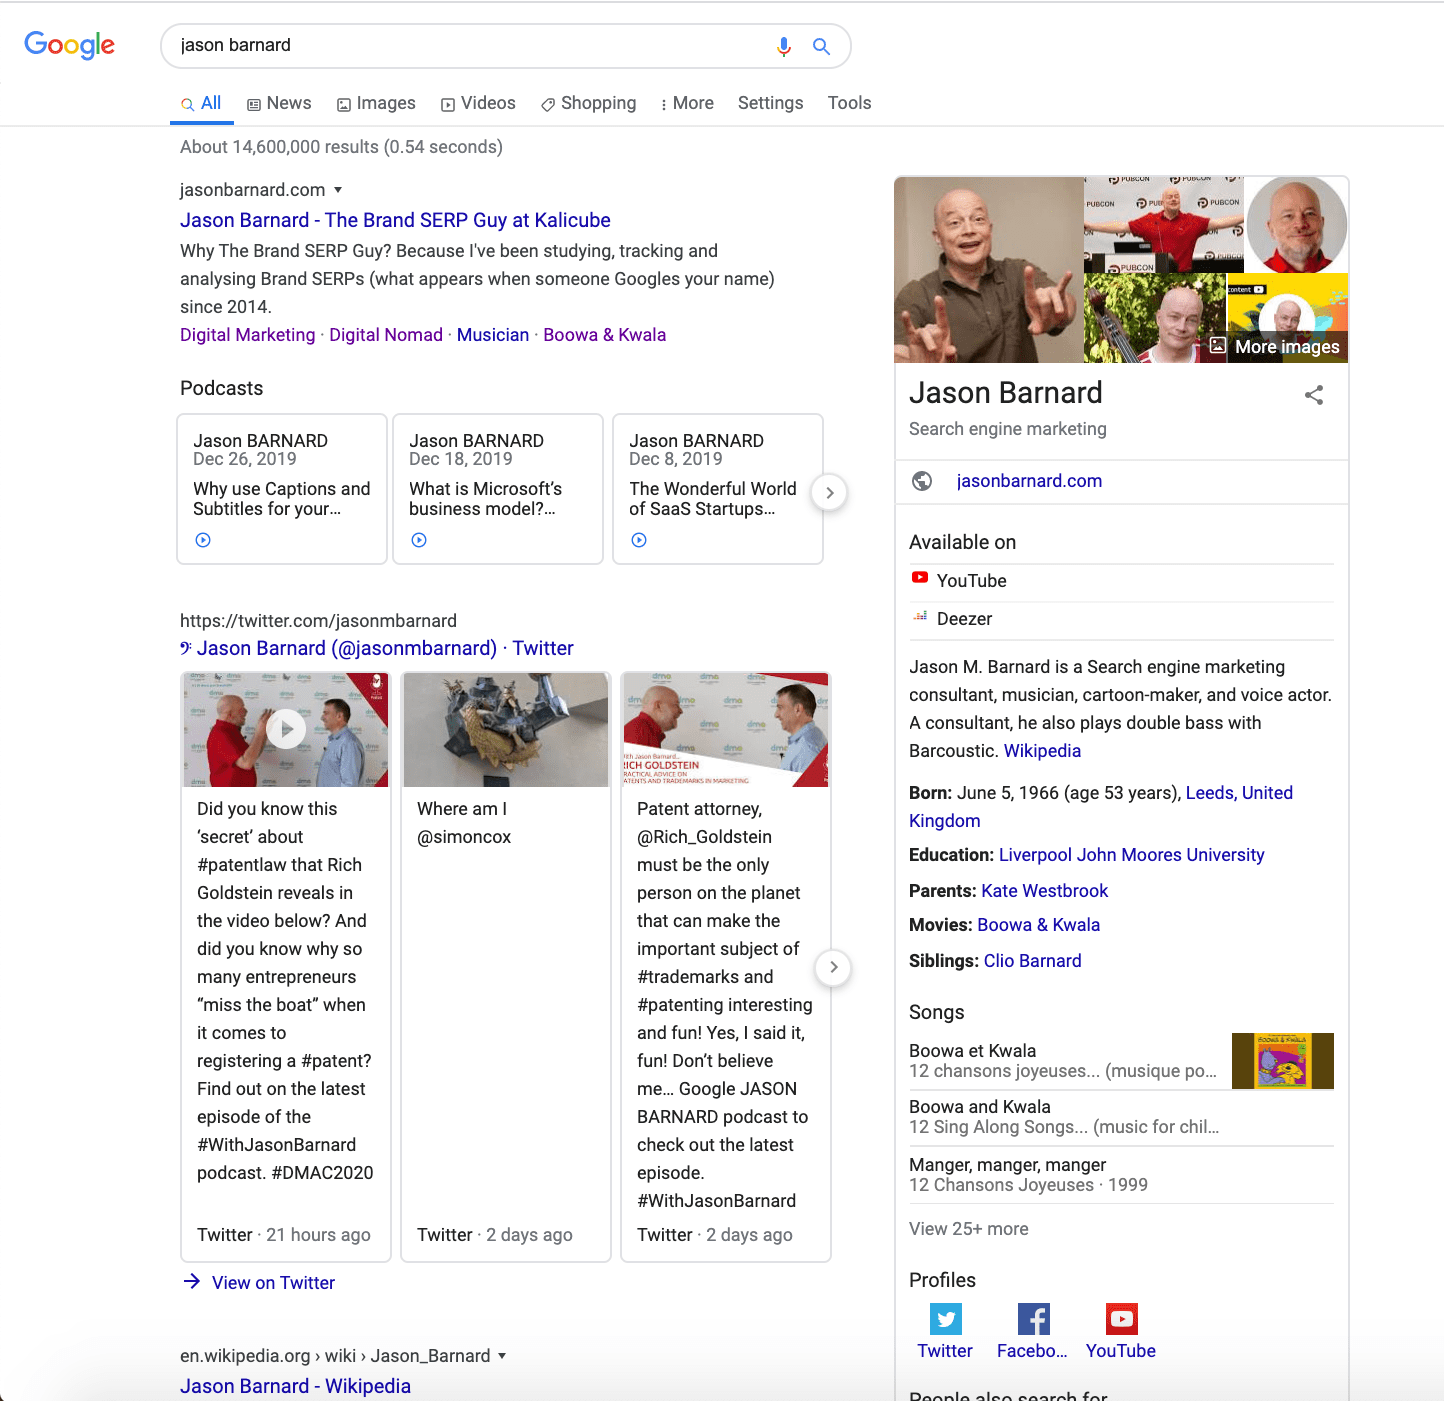This screenshot has width=1444, height=1401.
Task: Open the Boowa et Kwala album cover
Action: click(1283, 1061)
